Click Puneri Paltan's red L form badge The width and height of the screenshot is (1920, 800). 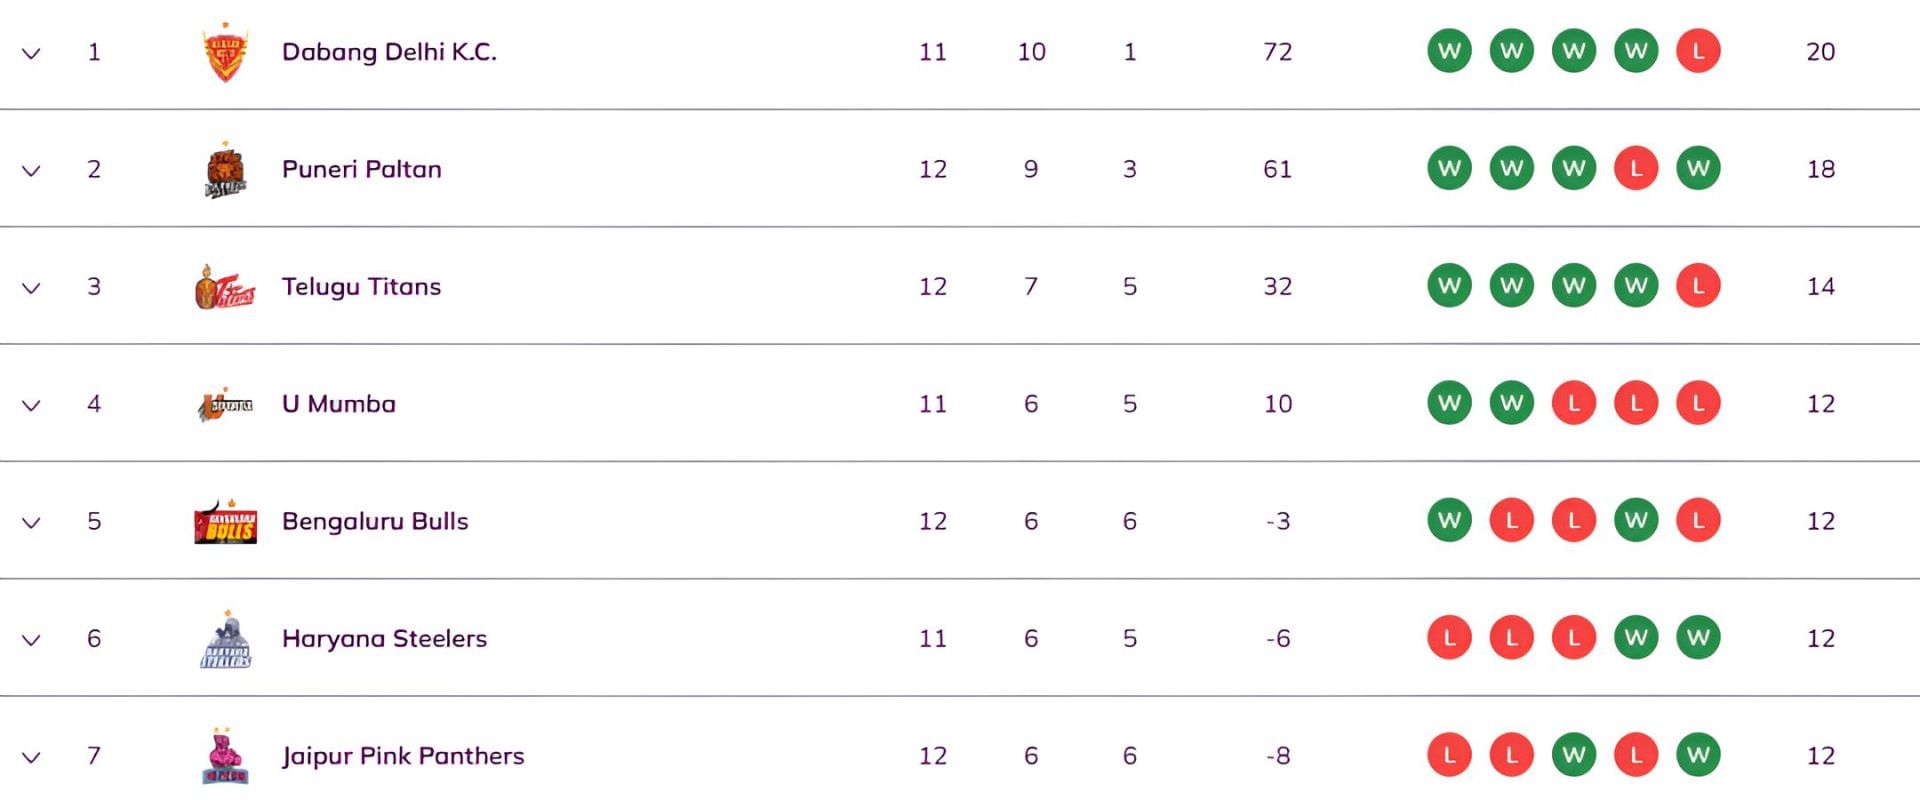point(1635,169)
